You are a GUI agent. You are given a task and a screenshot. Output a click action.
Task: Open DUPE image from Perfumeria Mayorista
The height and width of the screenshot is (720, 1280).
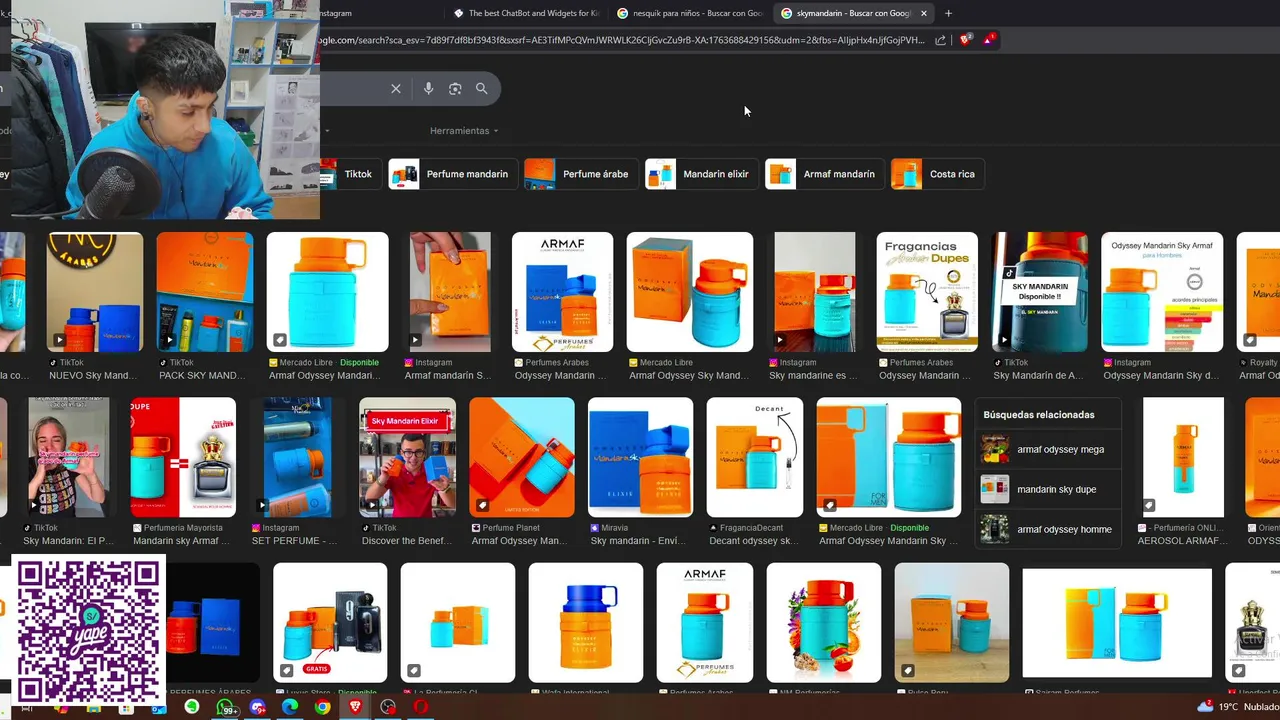point(183,457)
